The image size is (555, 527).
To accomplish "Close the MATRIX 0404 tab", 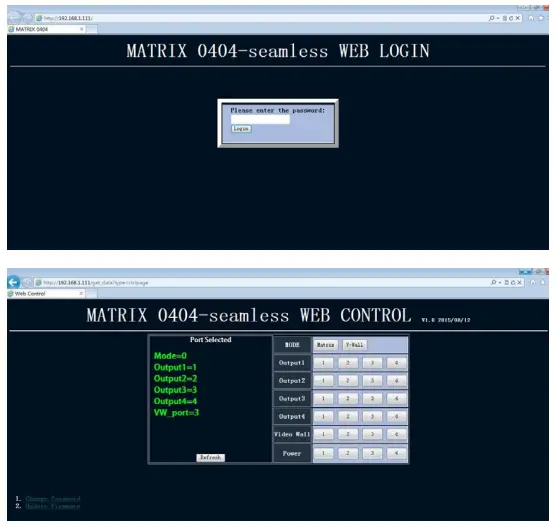I will tap(81, 29).
